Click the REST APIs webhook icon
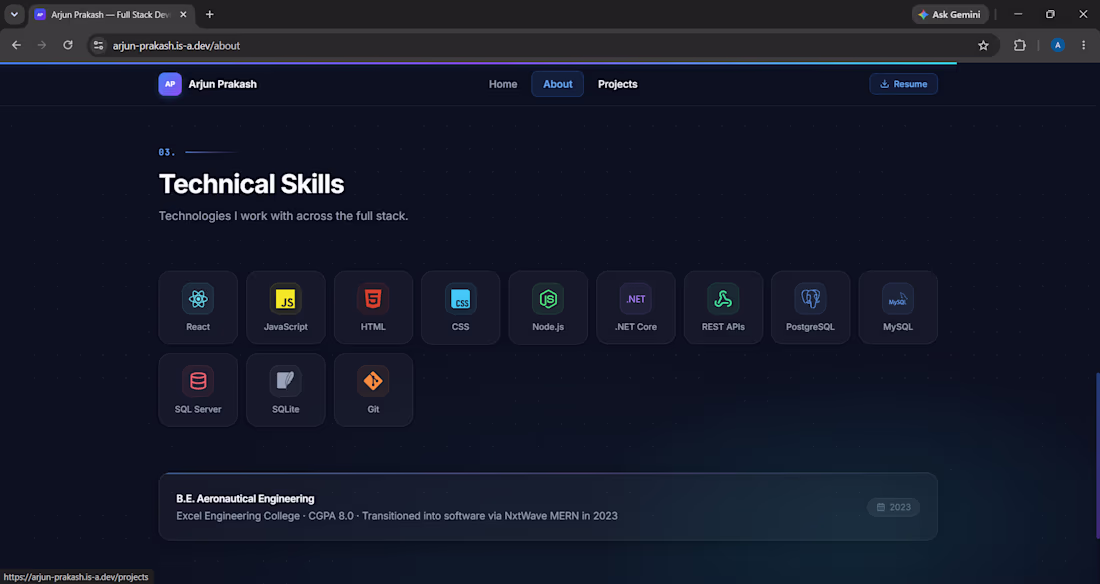 pos(723,299)
